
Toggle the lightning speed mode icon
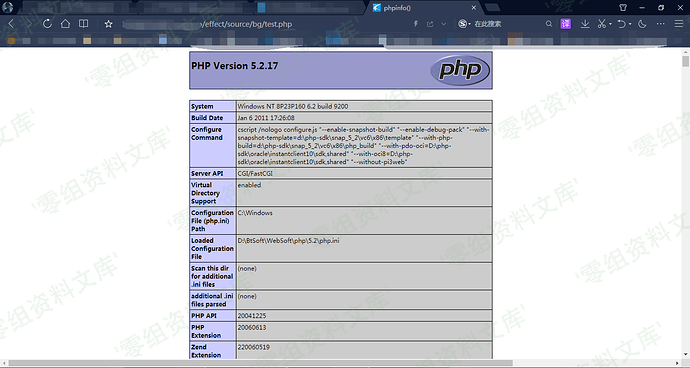tap(415, 24)
